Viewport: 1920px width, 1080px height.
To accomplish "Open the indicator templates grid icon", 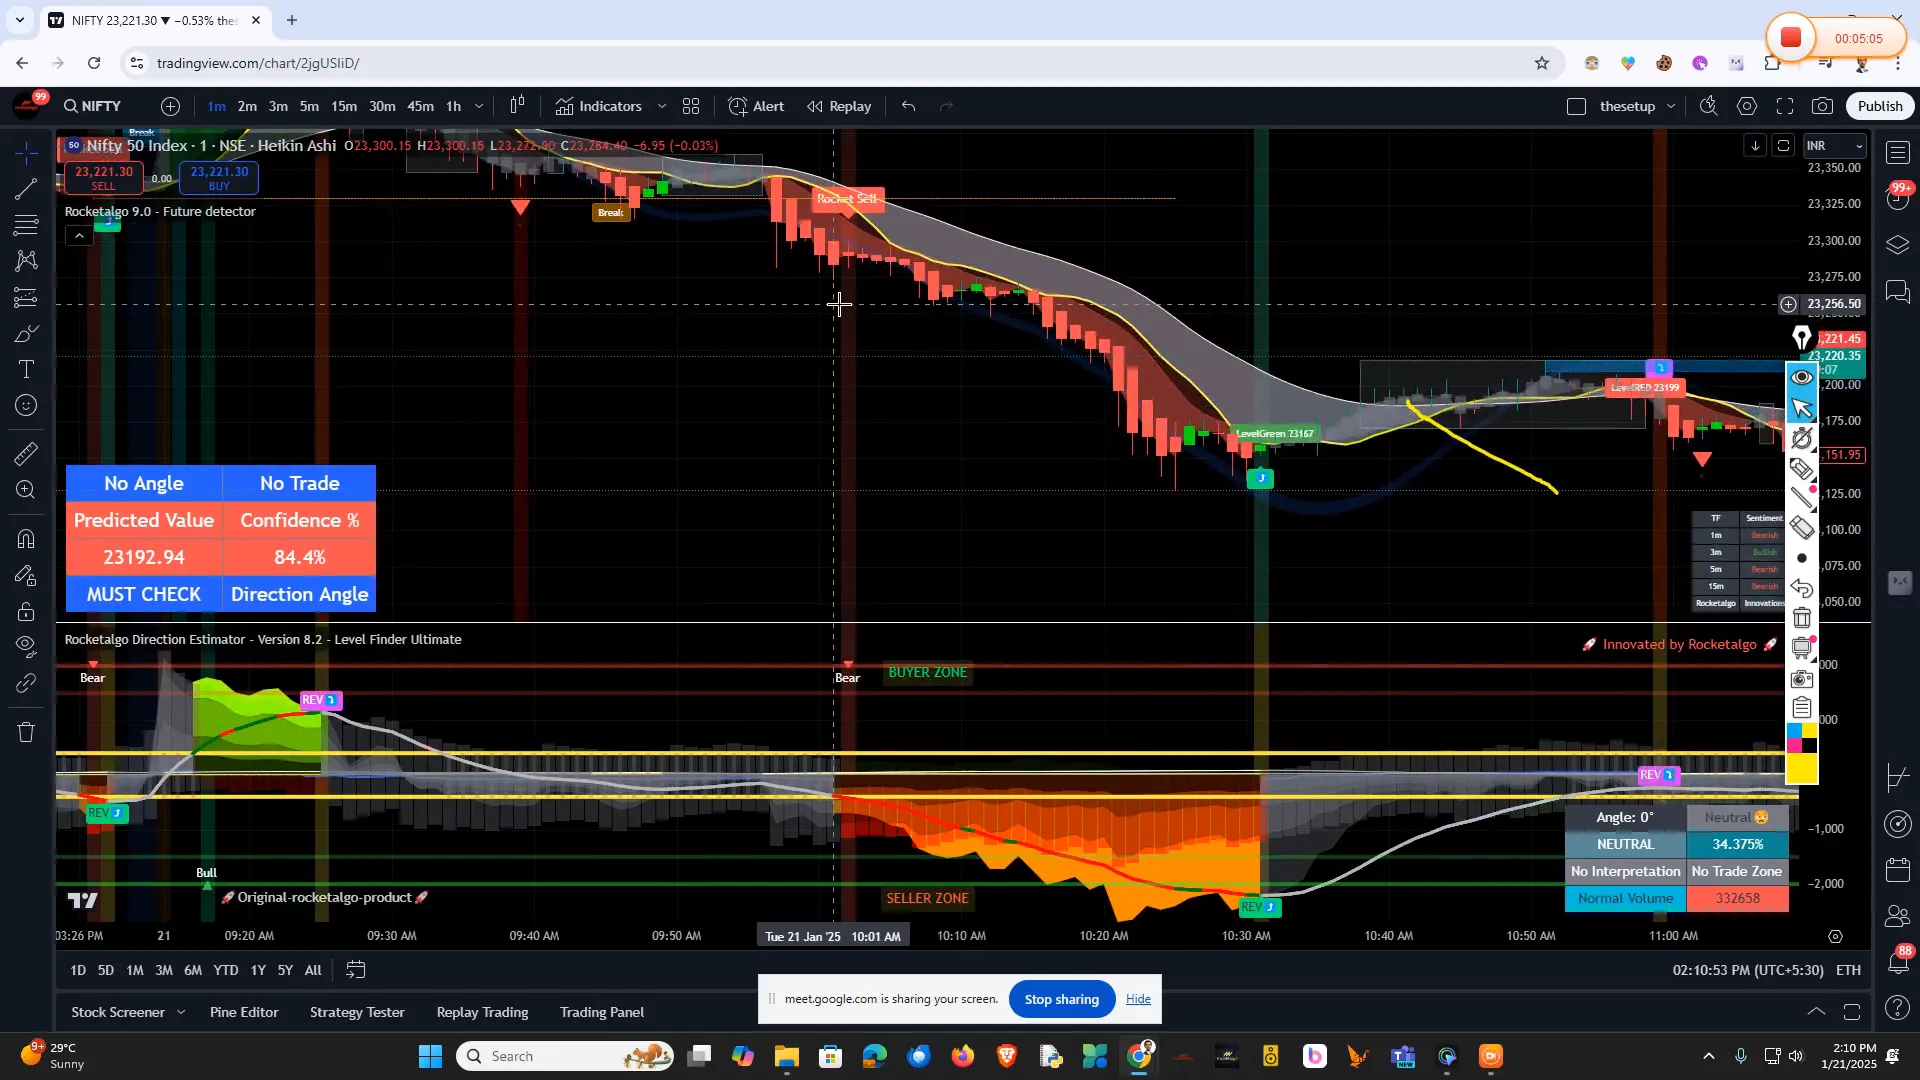I will coord(691,106).
